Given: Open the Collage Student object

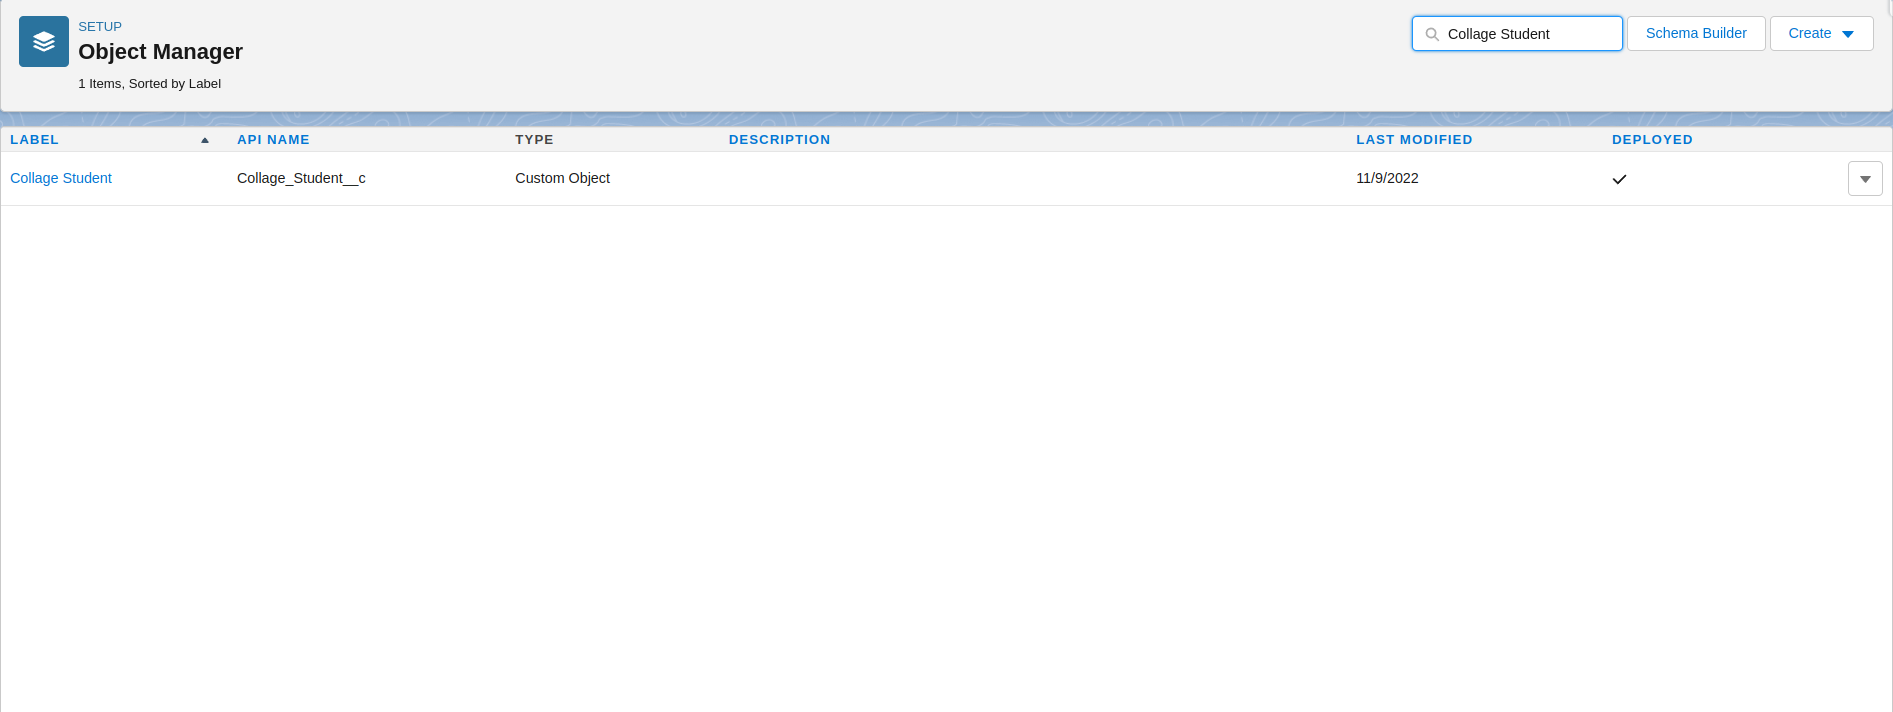Looking at the screenshot, I should point(61,178).
